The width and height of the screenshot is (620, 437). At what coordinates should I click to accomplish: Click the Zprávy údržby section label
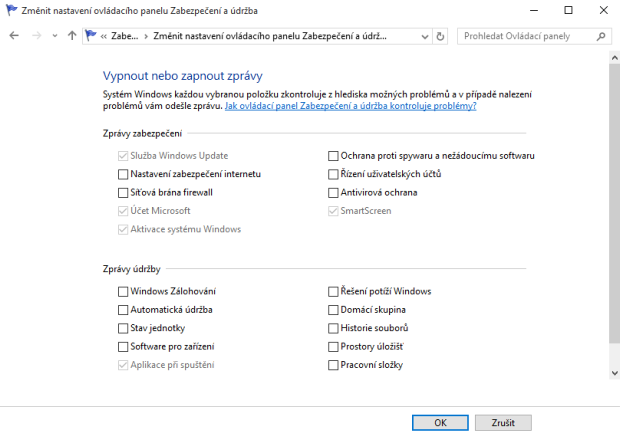click(x=132, y=269)
